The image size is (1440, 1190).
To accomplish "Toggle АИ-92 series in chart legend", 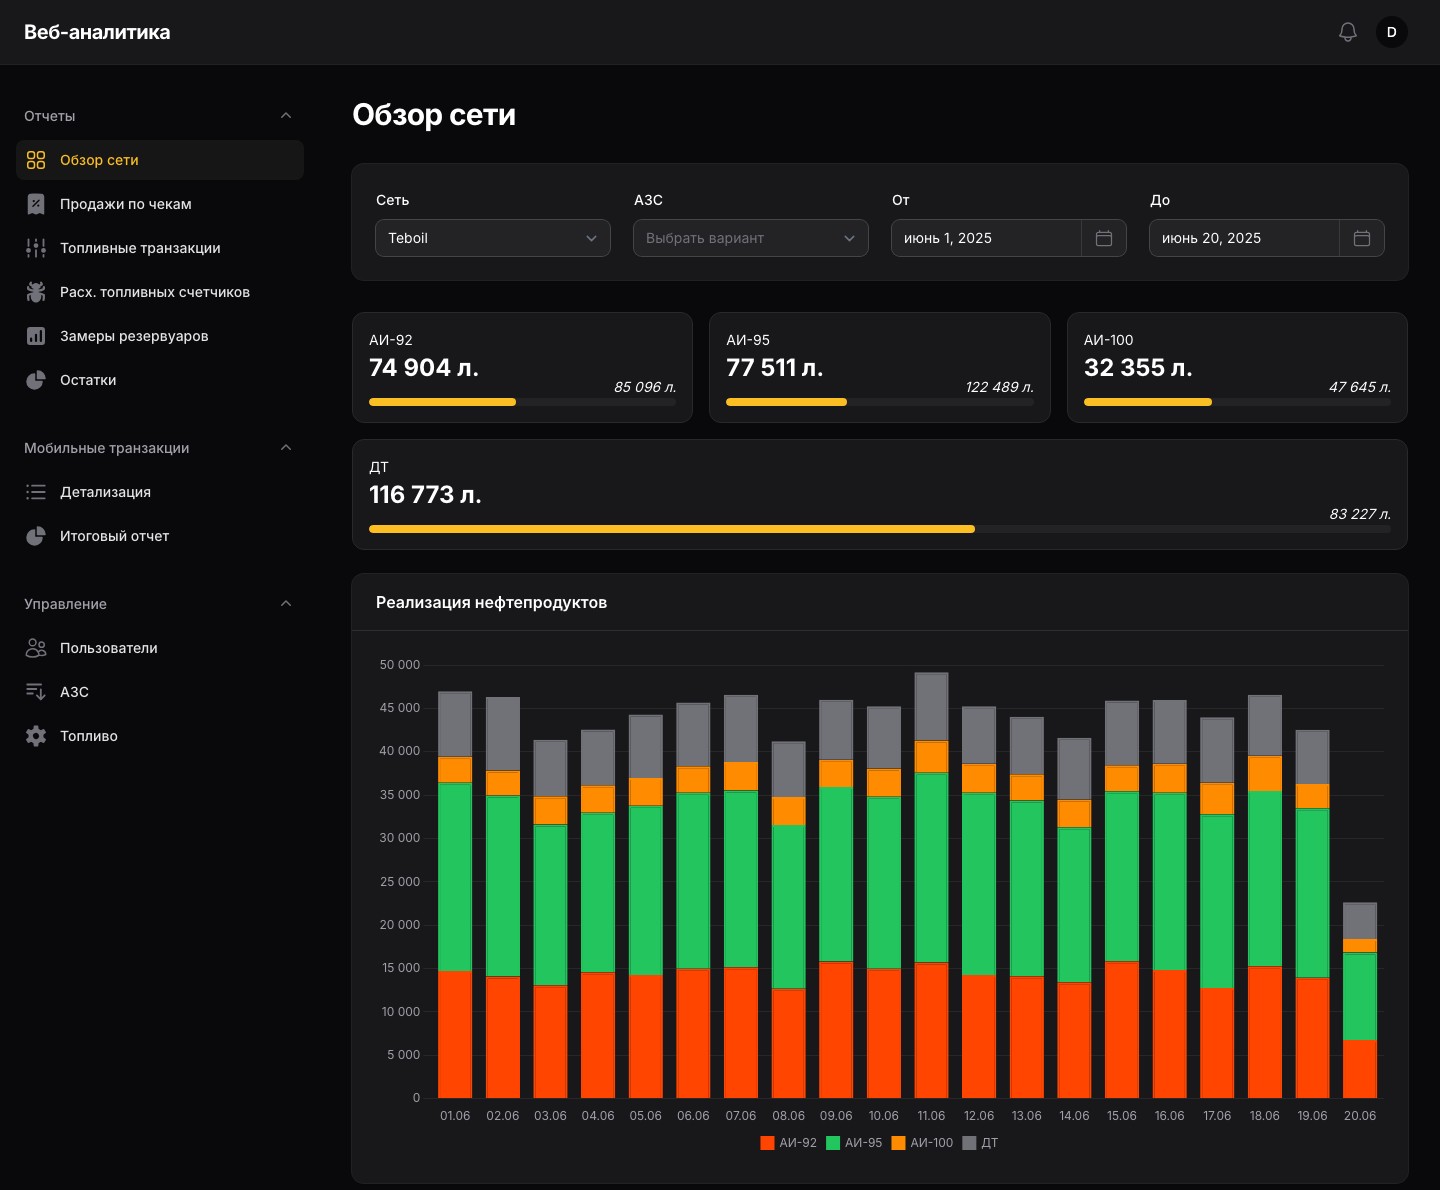I will coord(789,1143).
